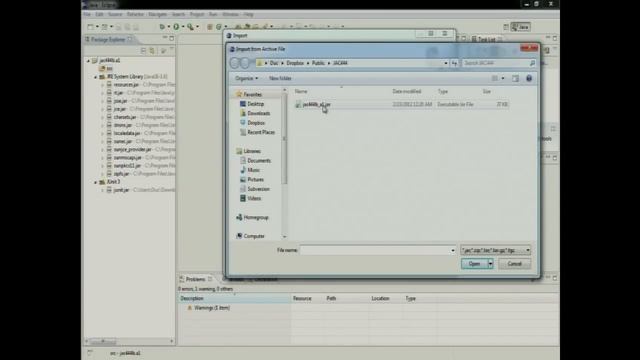Select Public in the address breadcrumb
This screenshot has width=640, height=360.
[x=318, y=63]
